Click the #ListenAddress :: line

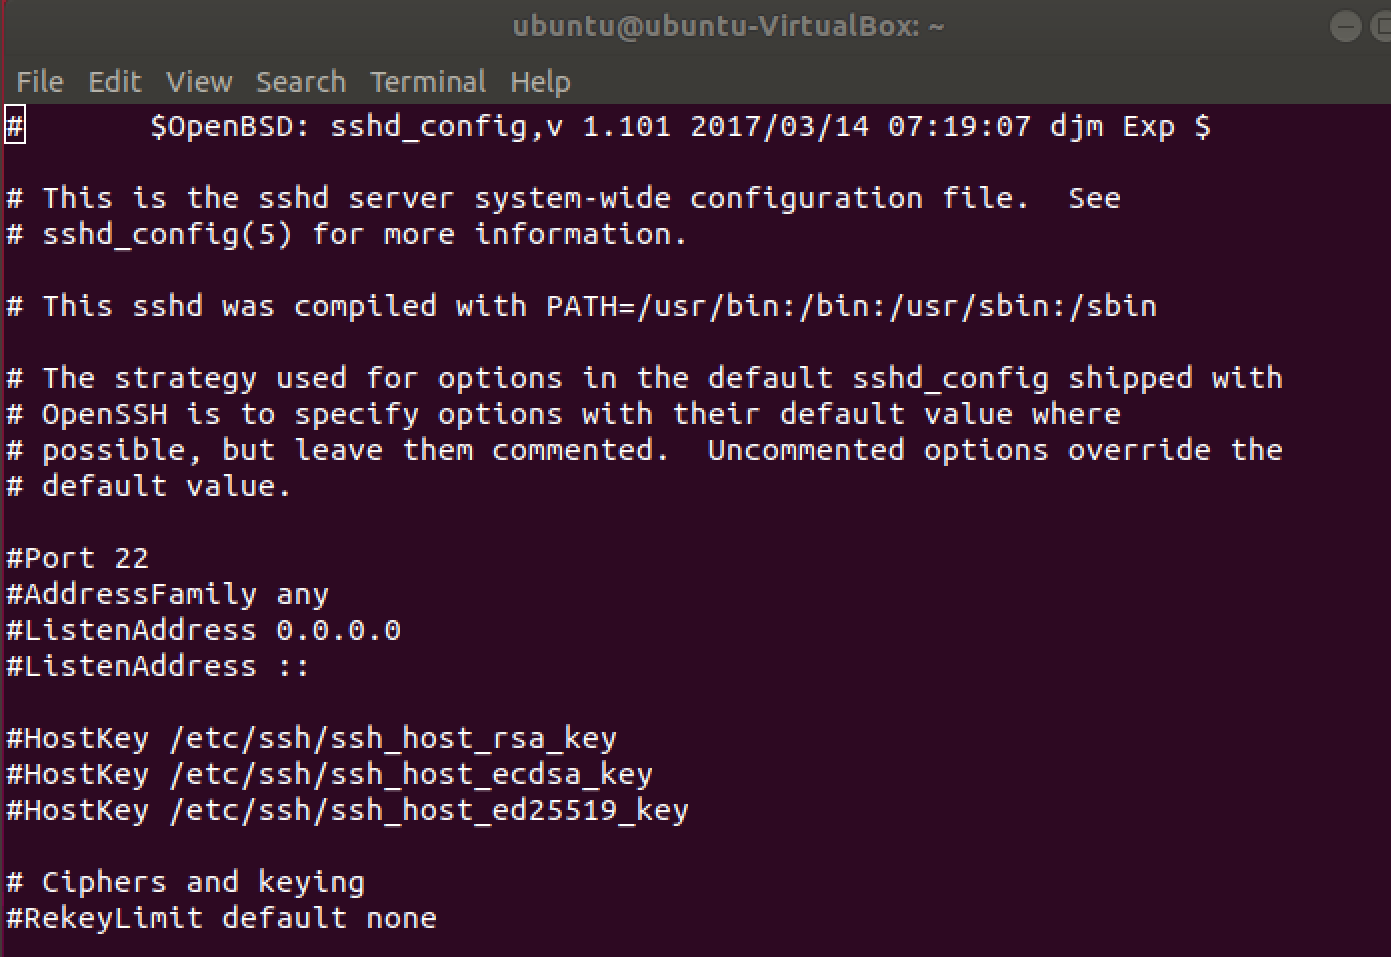click(x=158, y=667)
